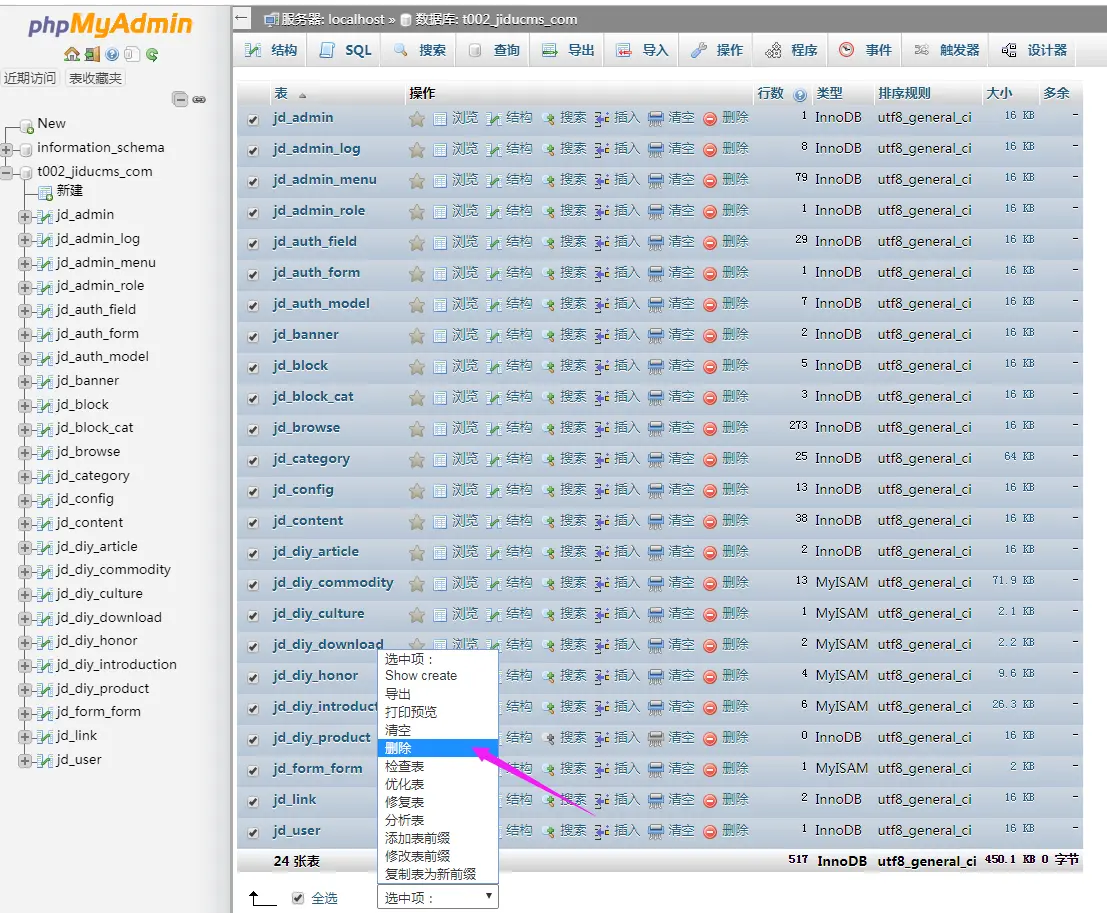Click the green reload navigation icon
This screenshot has height=913, width=1107.
(x=152, y=55)
